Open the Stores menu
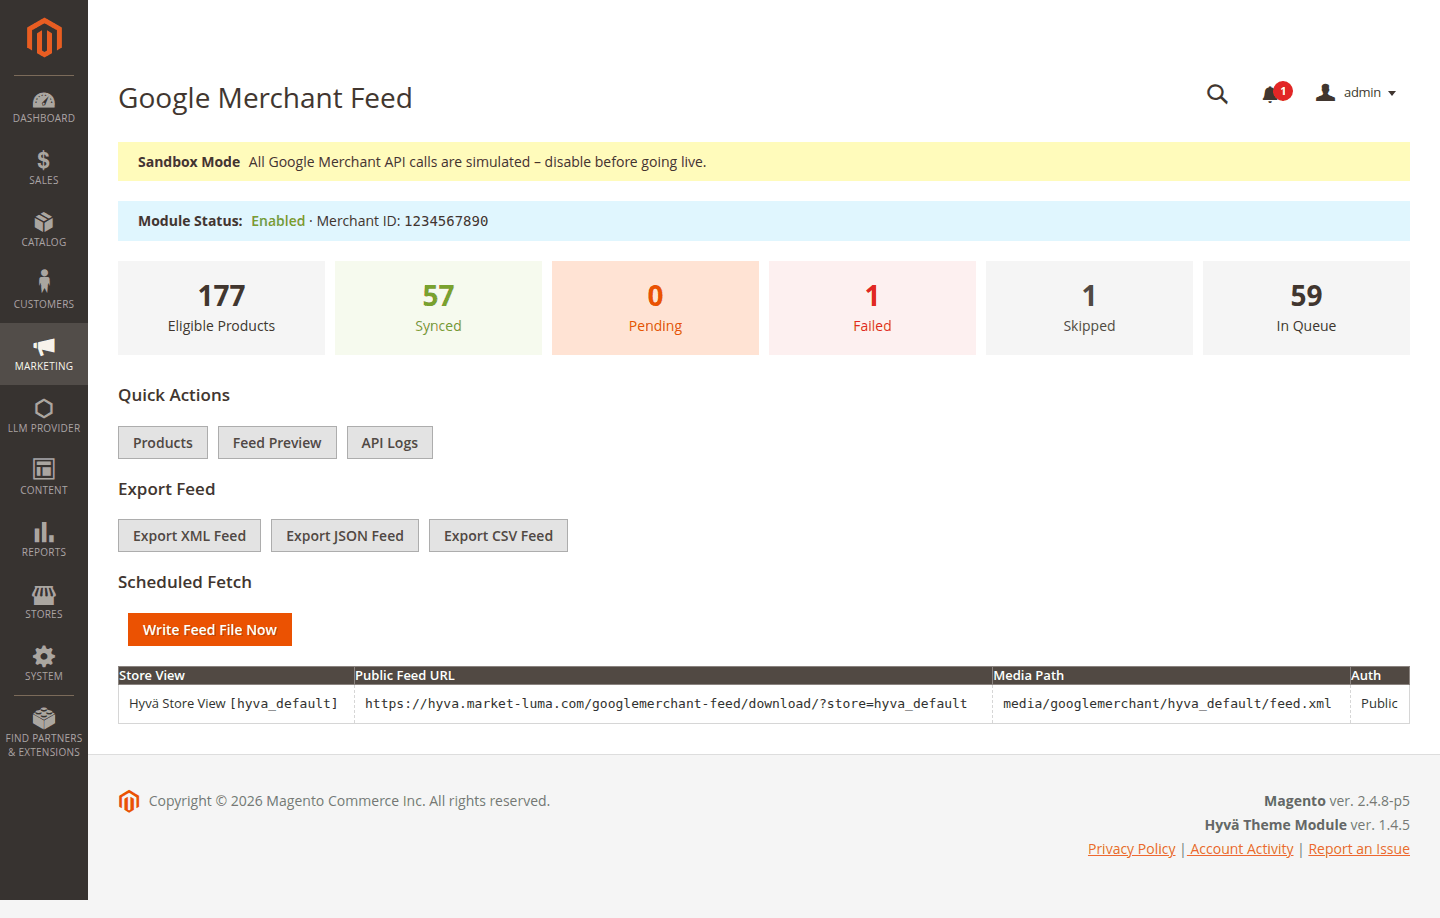The width and height of the screenshot is (1440, 918). pos(44,602)
